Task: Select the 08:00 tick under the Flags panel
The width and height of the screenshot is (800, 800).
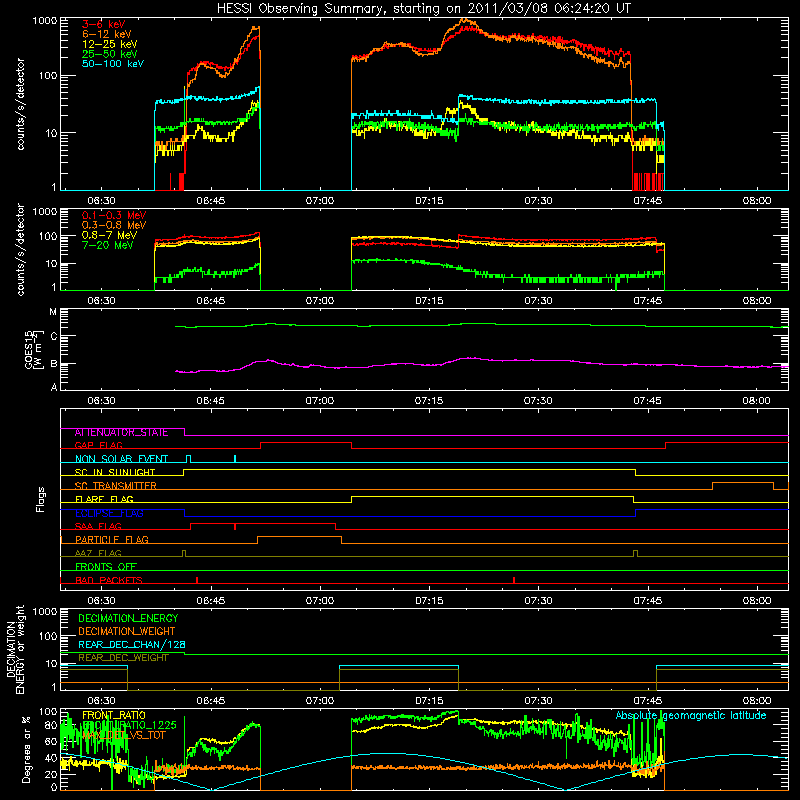Action: click(757, 601)
